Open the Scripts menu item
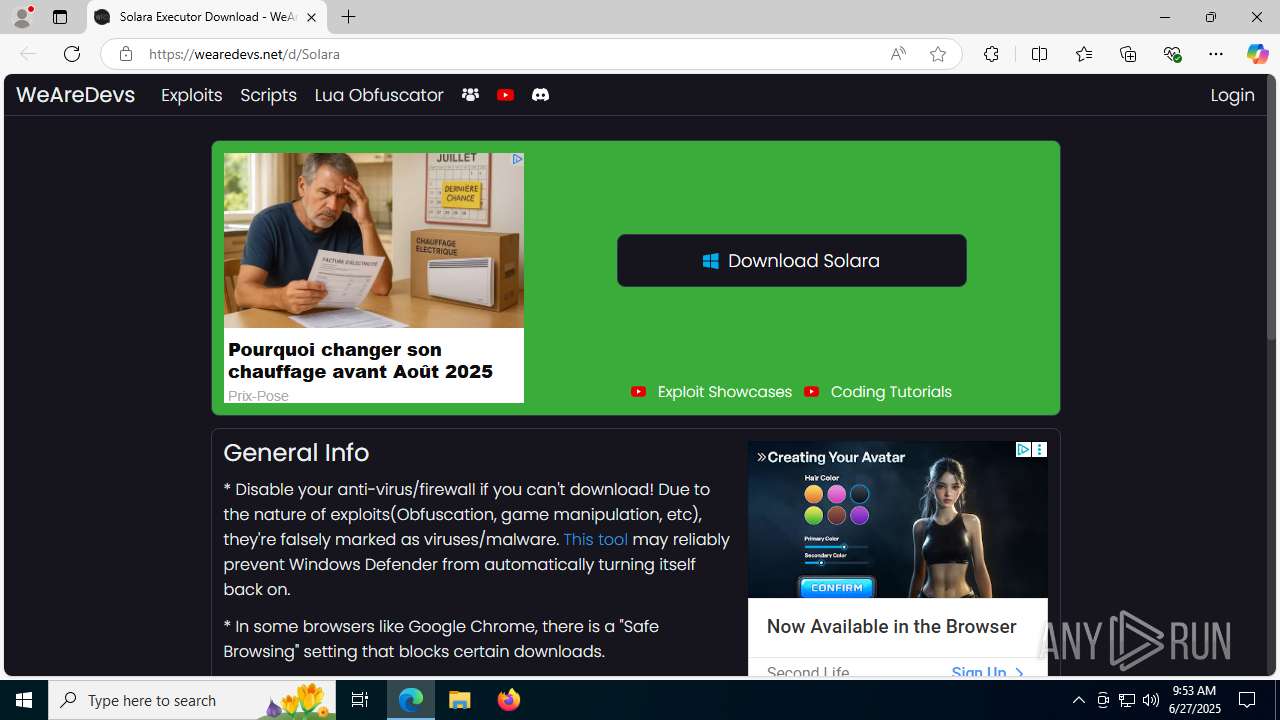 point(268,95)
